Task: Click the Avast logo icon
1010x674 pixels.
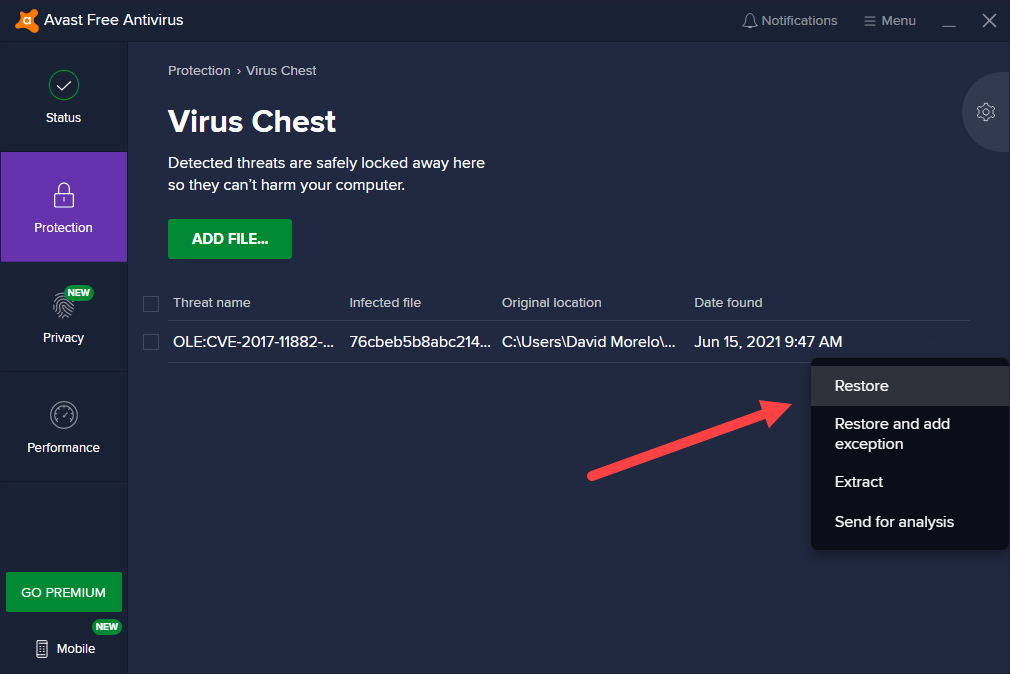Action: [26, 20]
